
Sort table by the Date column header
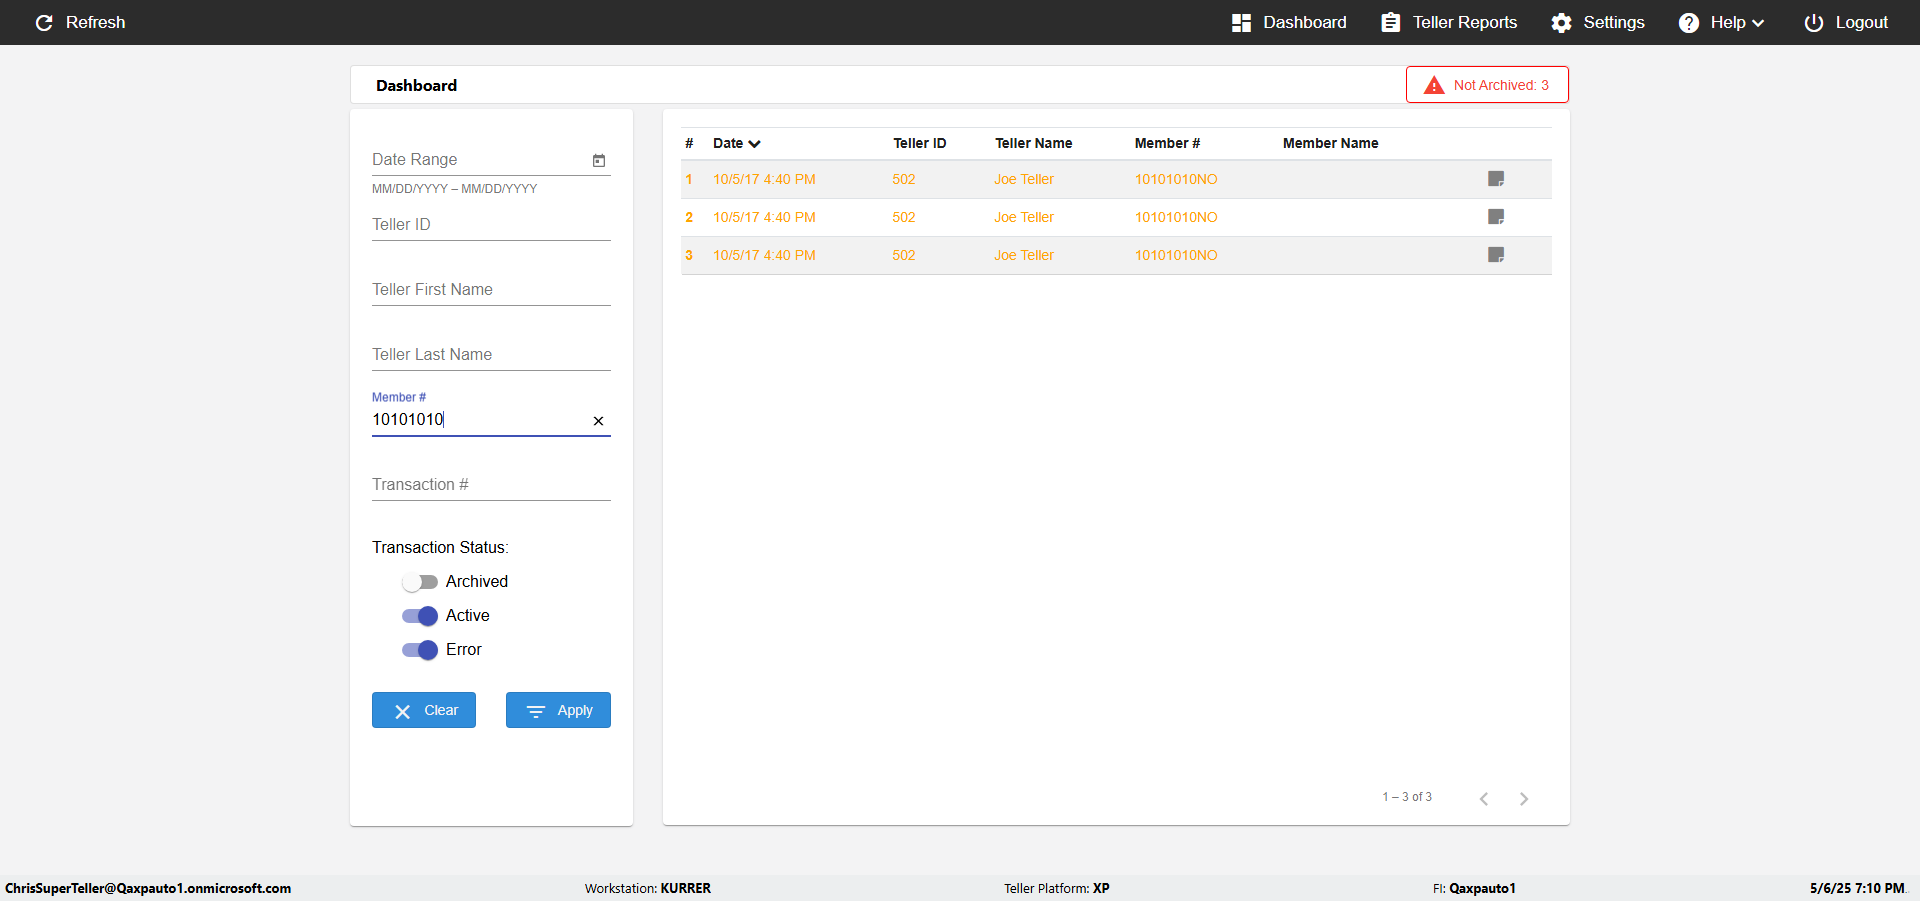tap(736, 143)
